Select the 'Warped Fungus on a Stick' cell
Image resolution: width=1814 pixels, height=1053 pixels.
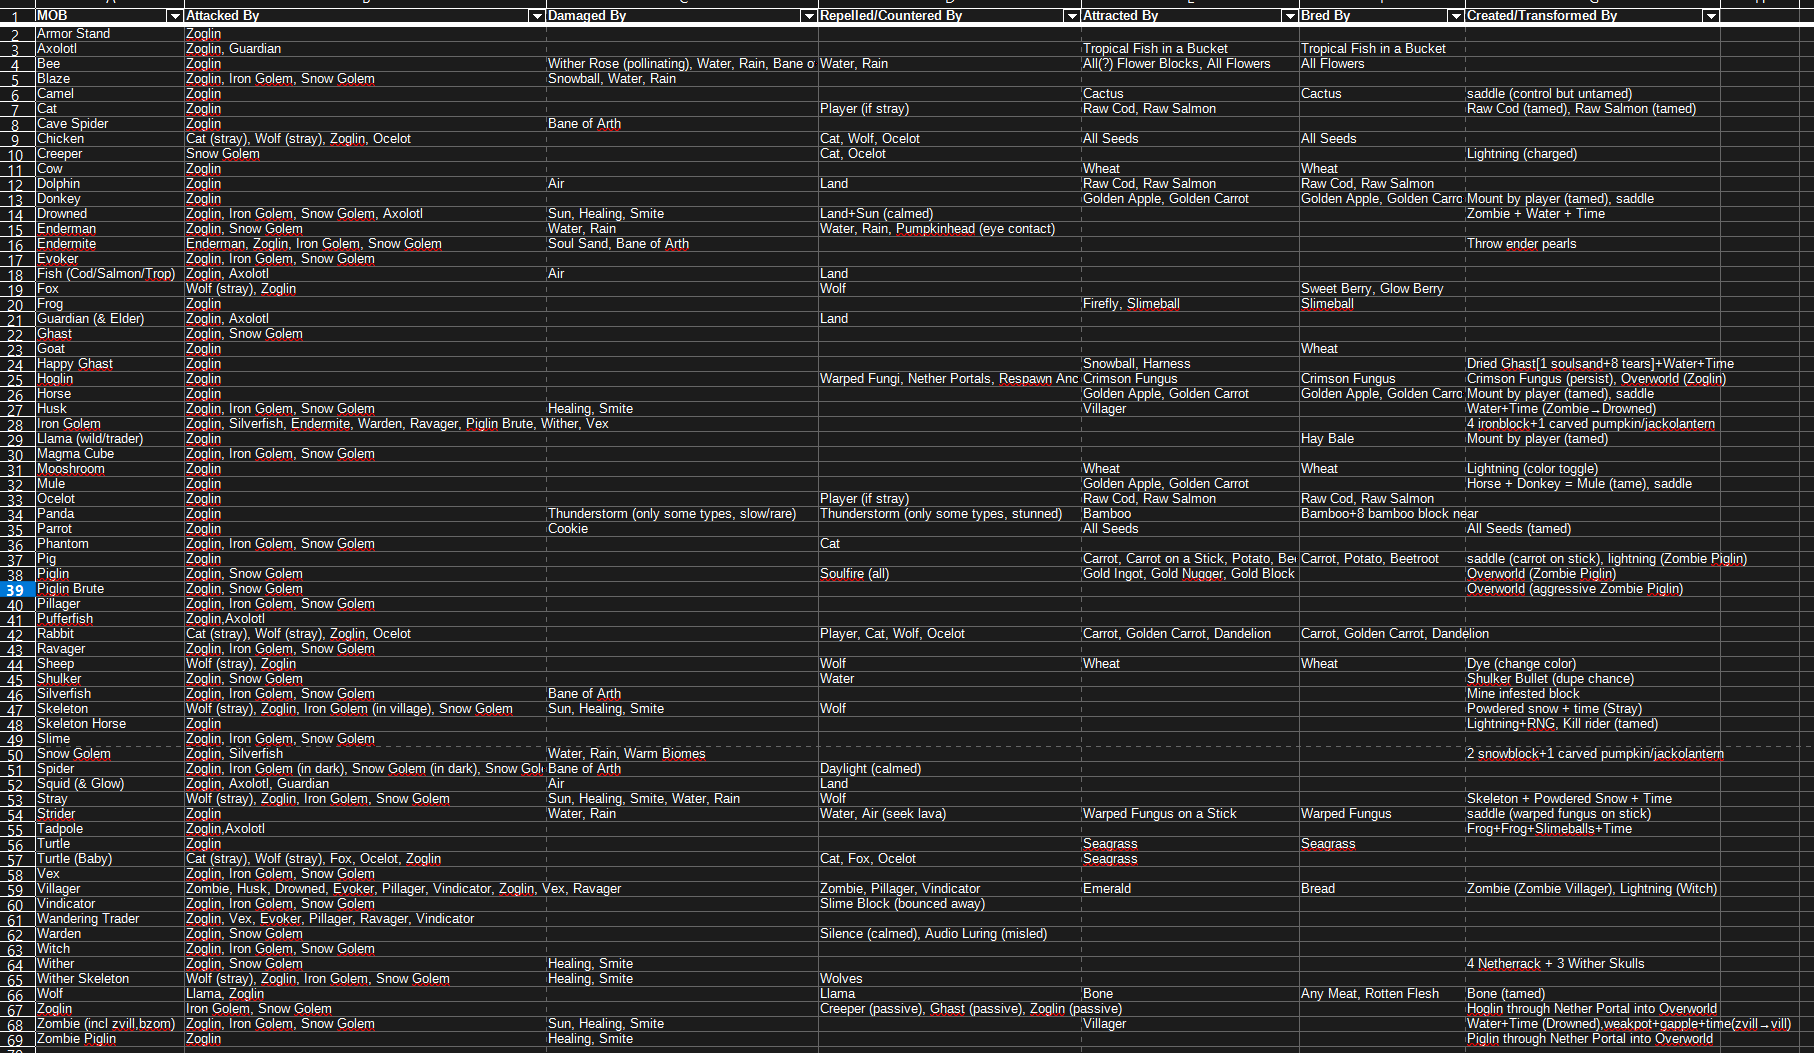[x=1190, y=814]
